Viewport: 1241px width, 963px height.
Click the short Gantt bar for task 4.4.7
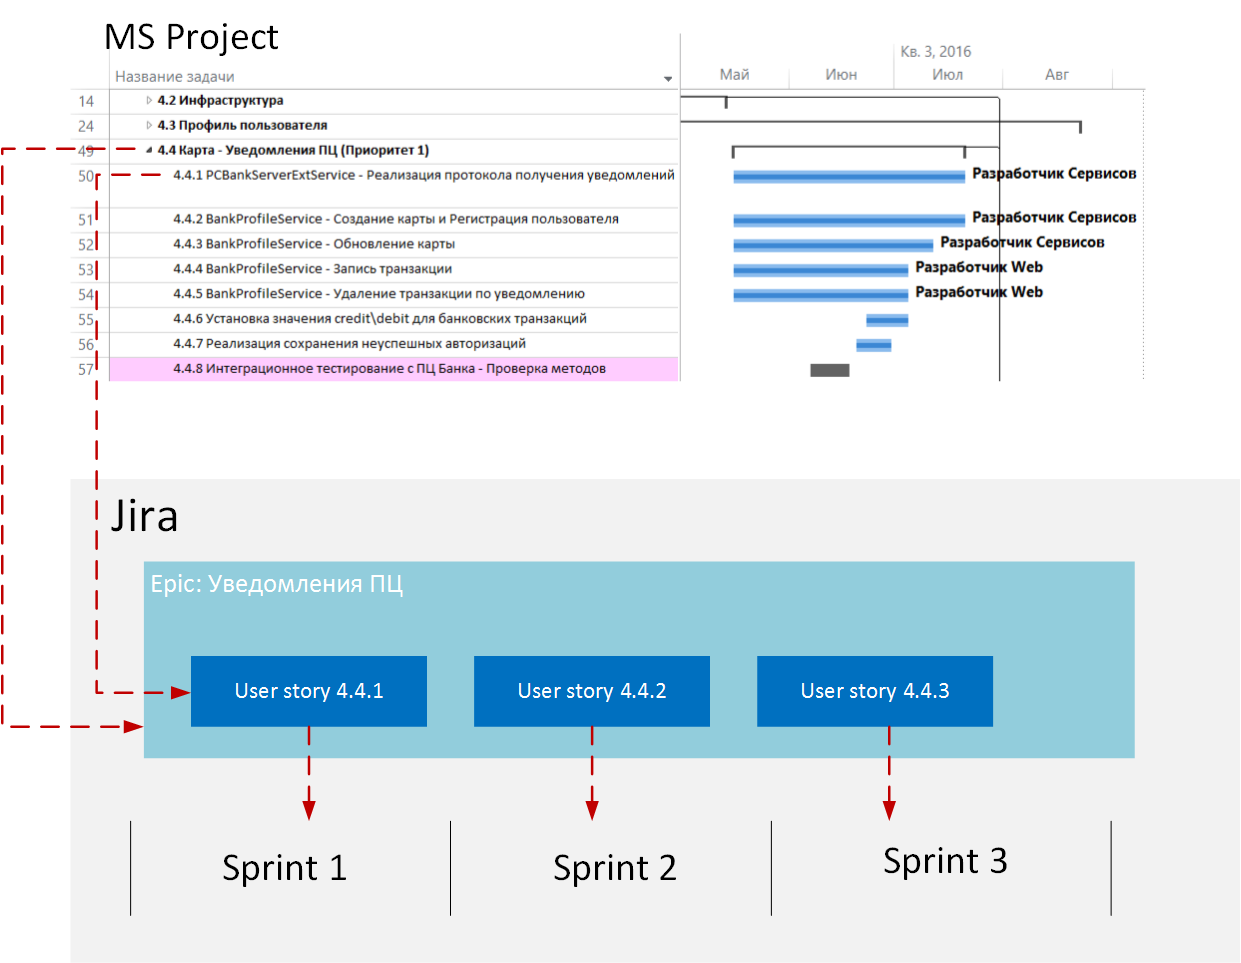click(x=873, y=345)
